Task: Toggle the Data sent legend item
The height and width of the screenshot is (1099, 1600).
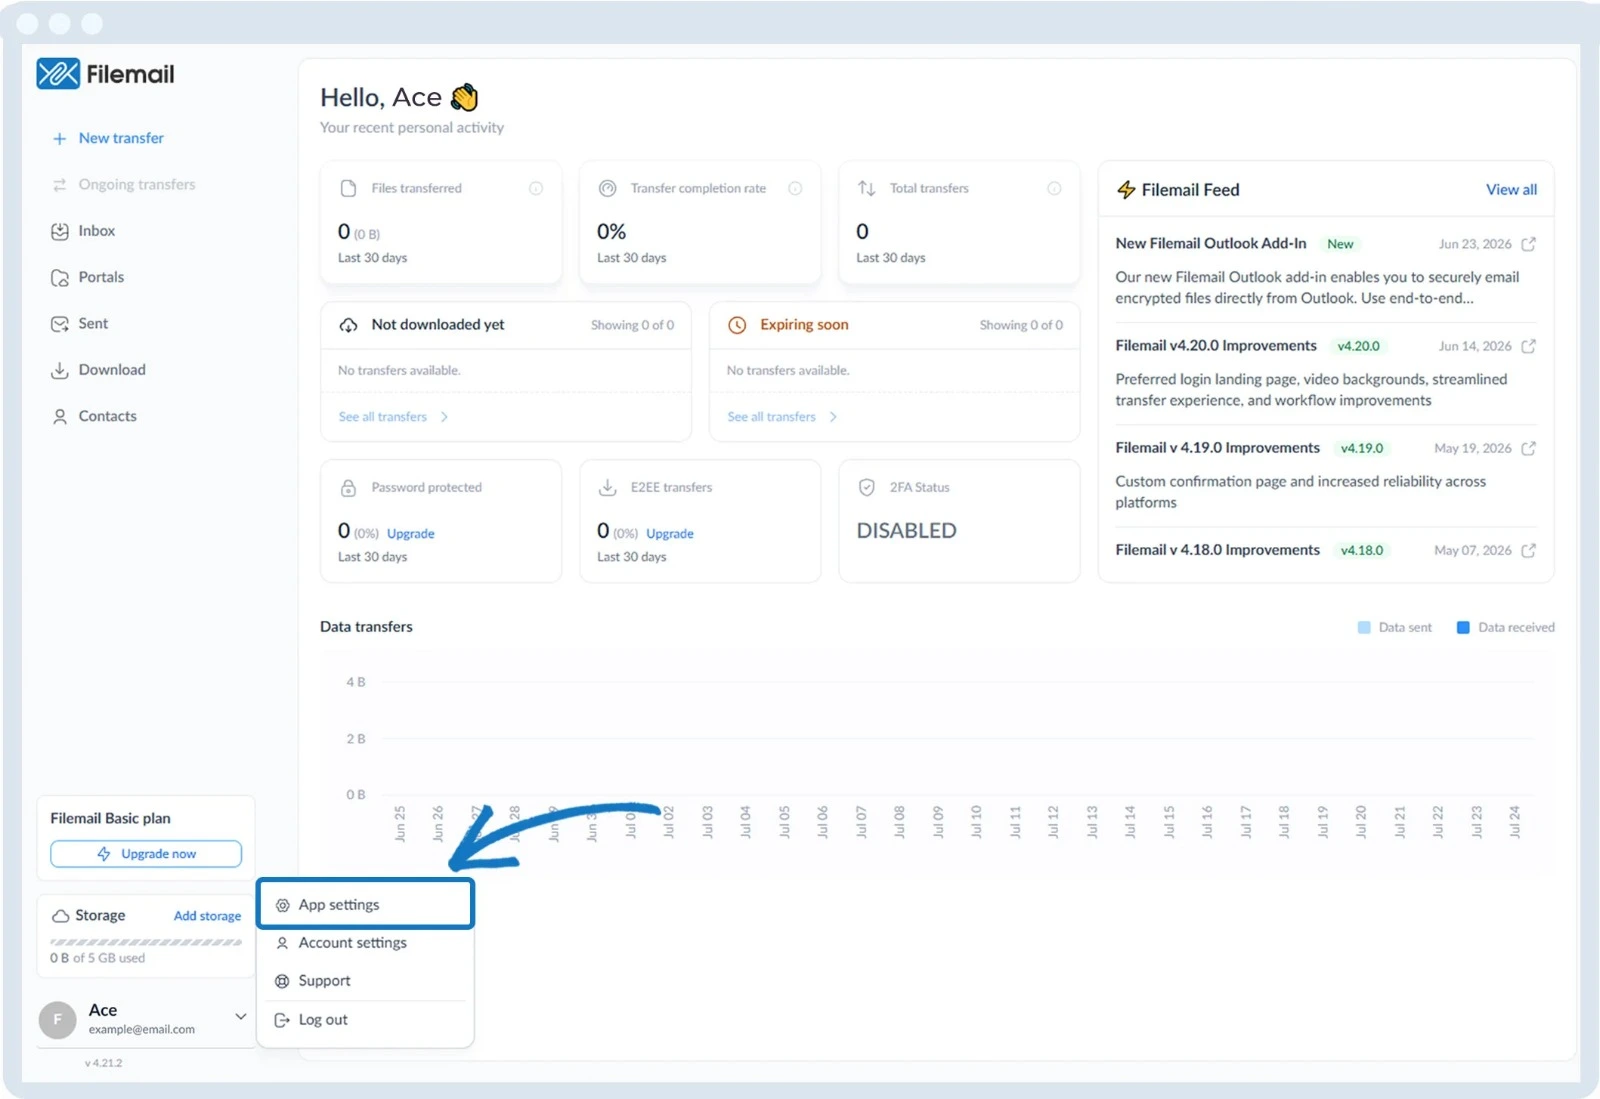Action: [1394, 627]
